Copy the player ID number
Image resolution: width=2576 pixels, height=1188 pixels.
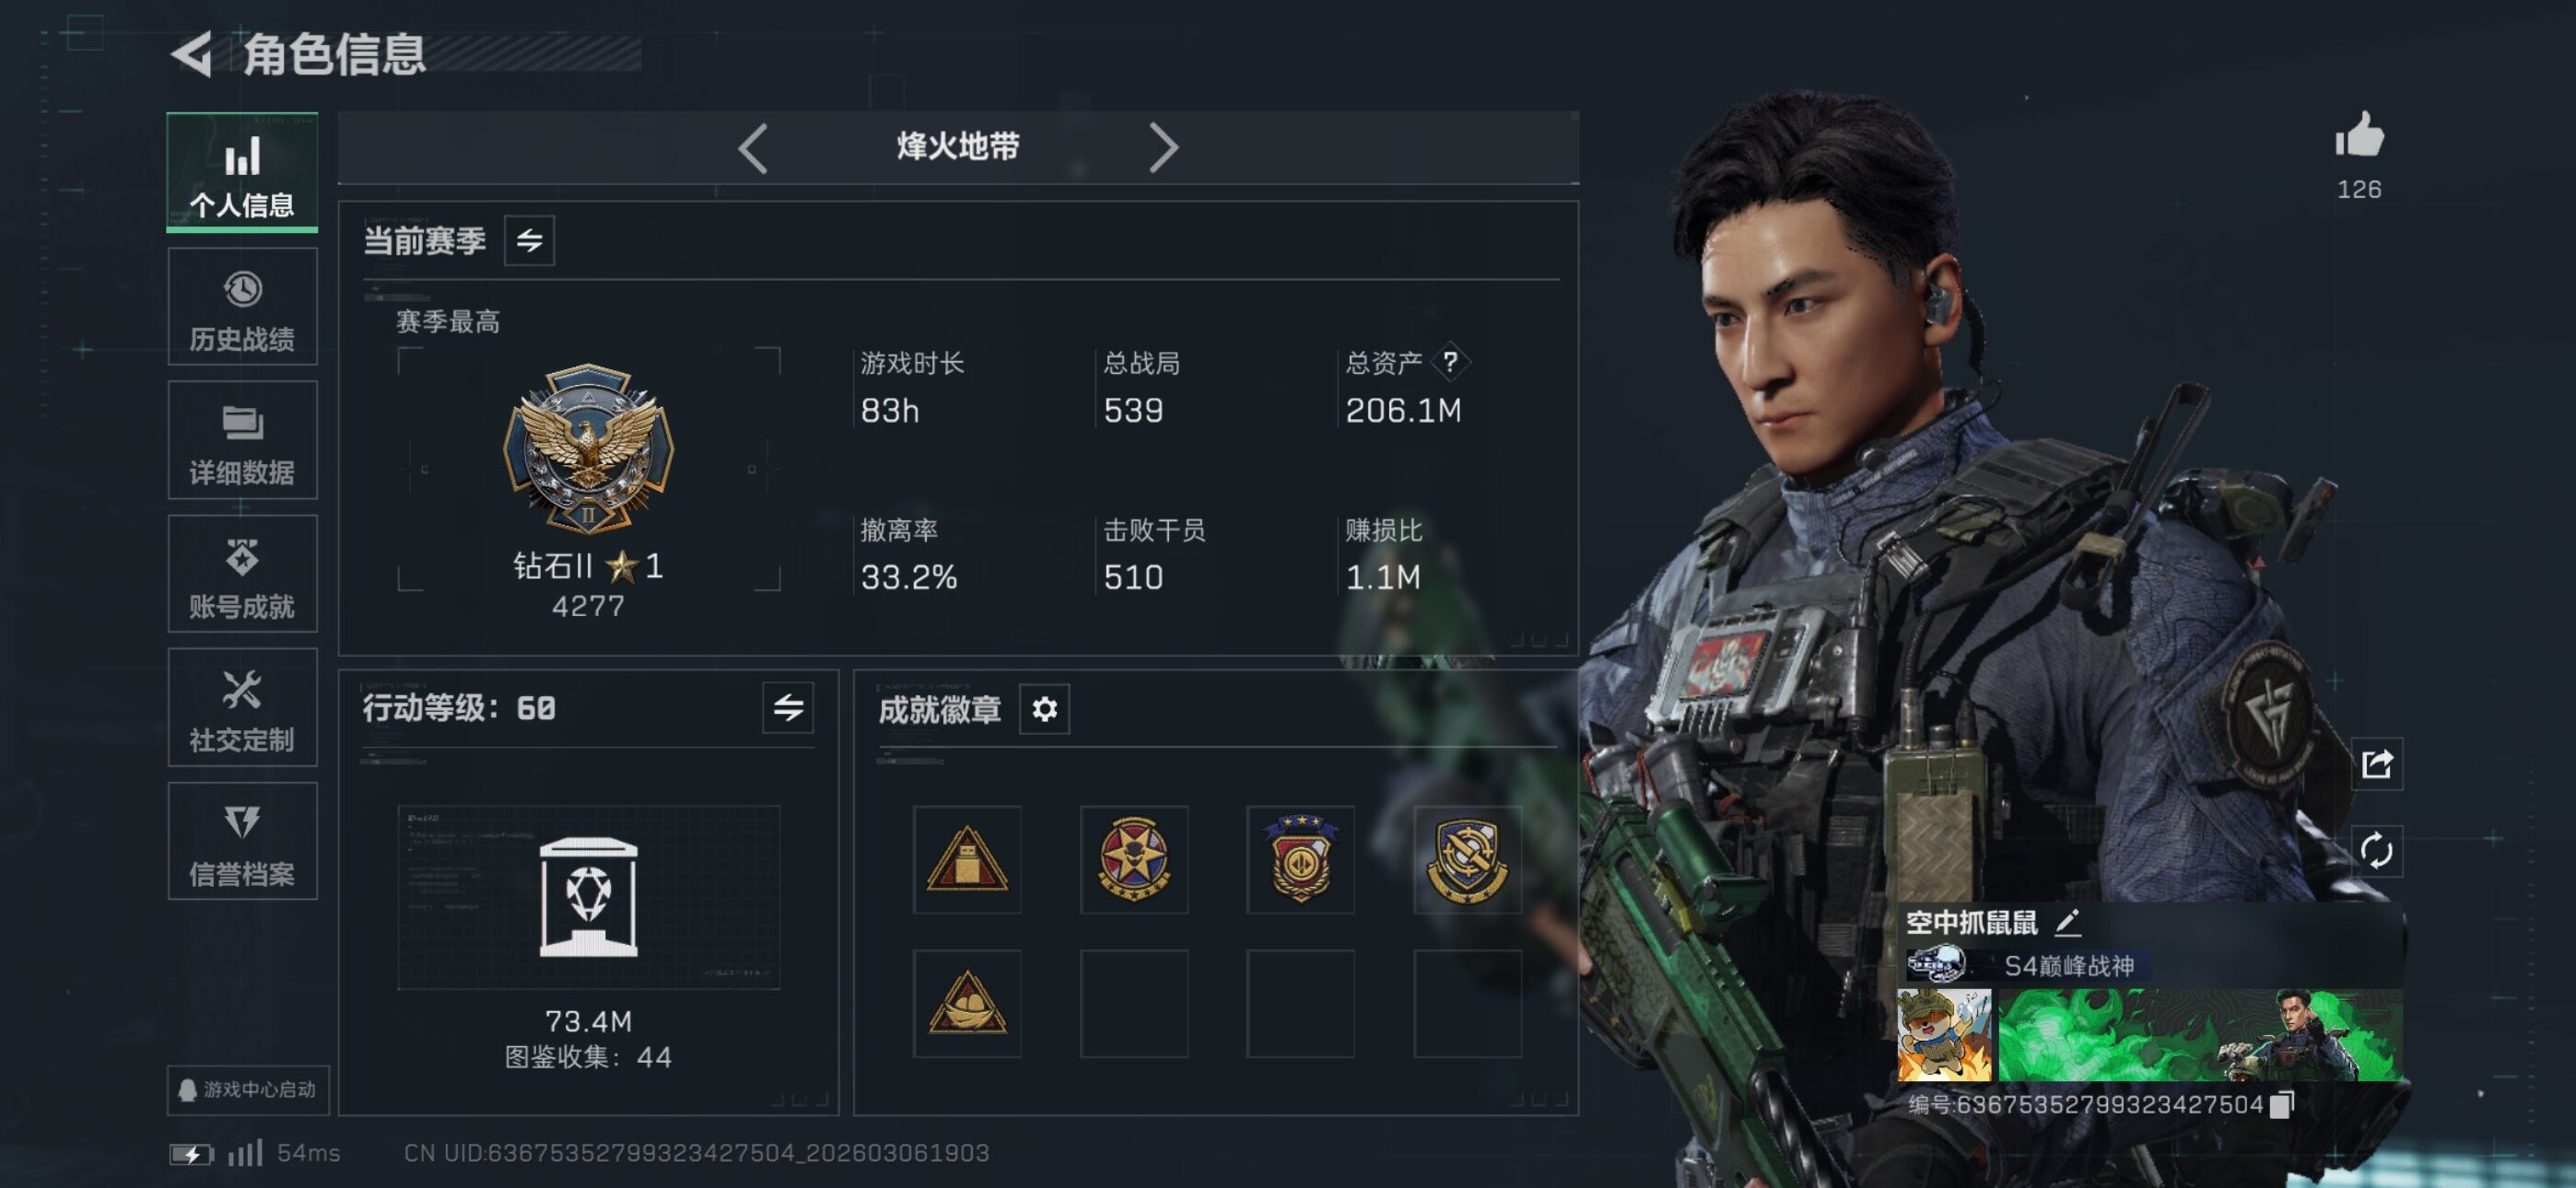point(2283,1104)
